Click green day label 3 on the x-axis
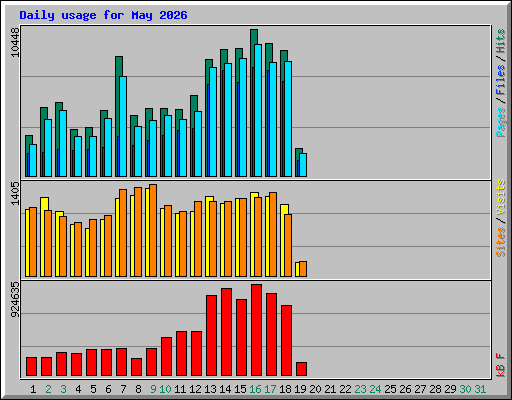512x400 pixels. pyautogui.click(x=63, y=389)
